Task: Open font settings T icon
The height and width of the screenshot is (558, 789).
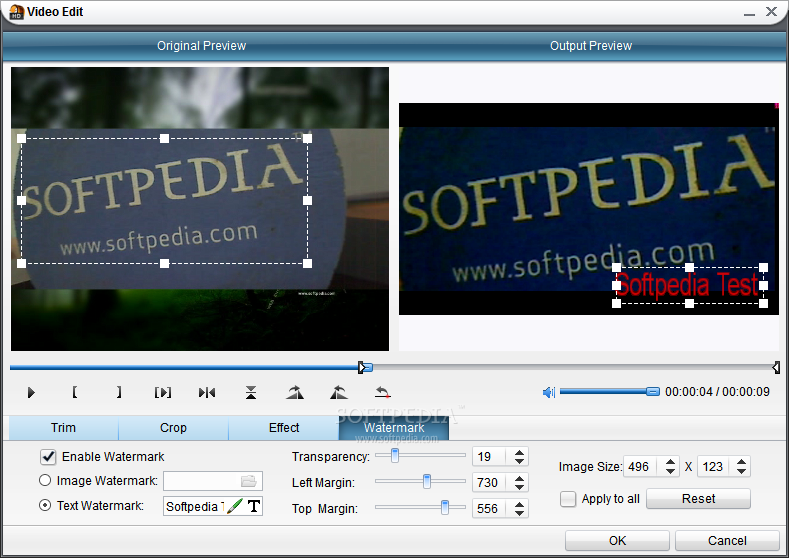Action: [x=254, y=506]
